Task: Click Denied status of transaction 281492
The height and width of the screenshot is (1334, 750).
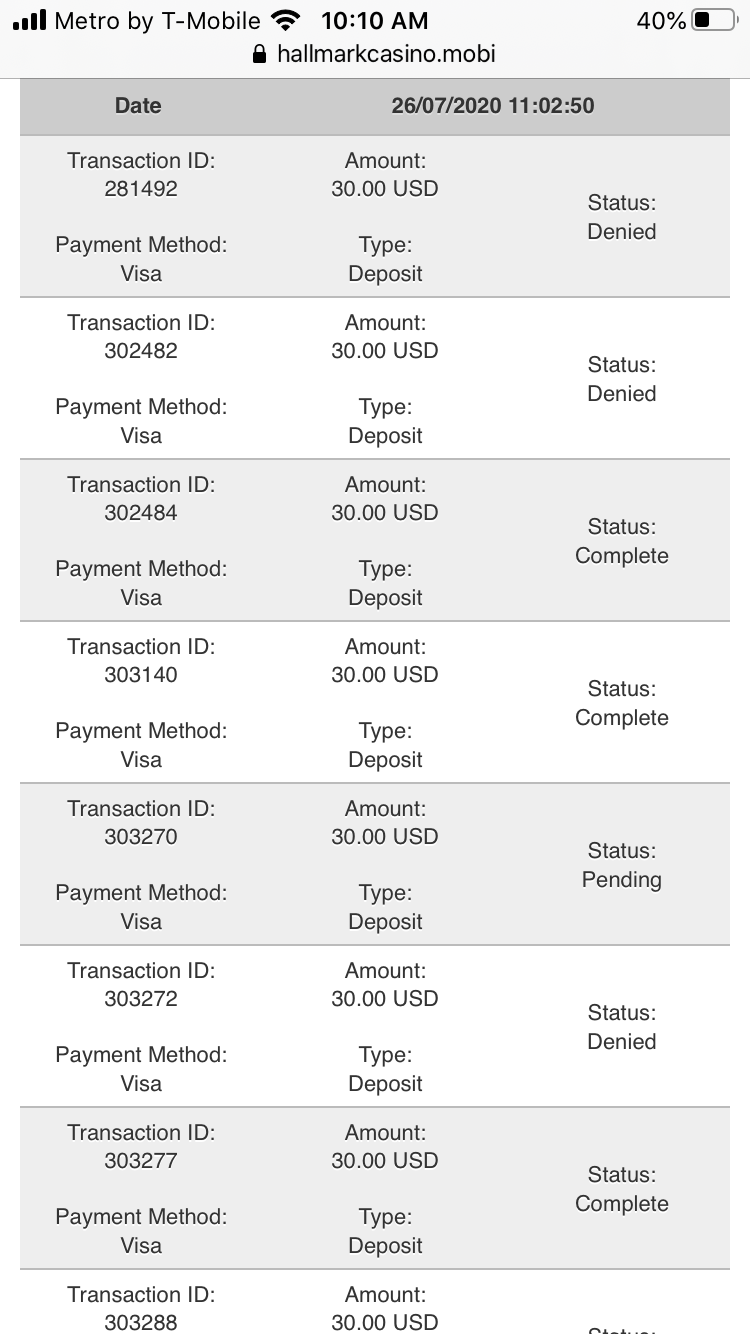Action: (x=622, y=232)
